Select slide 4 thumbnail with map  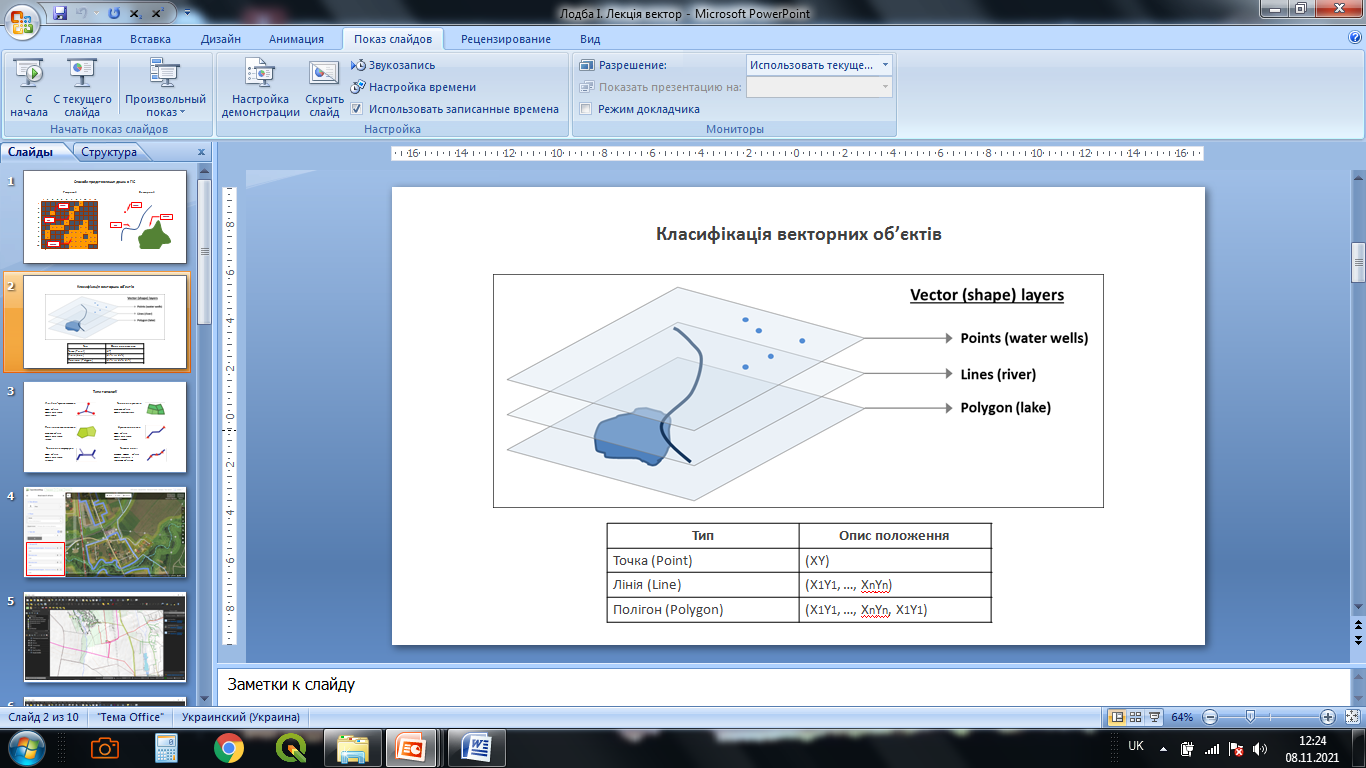[x=105, y=532]
